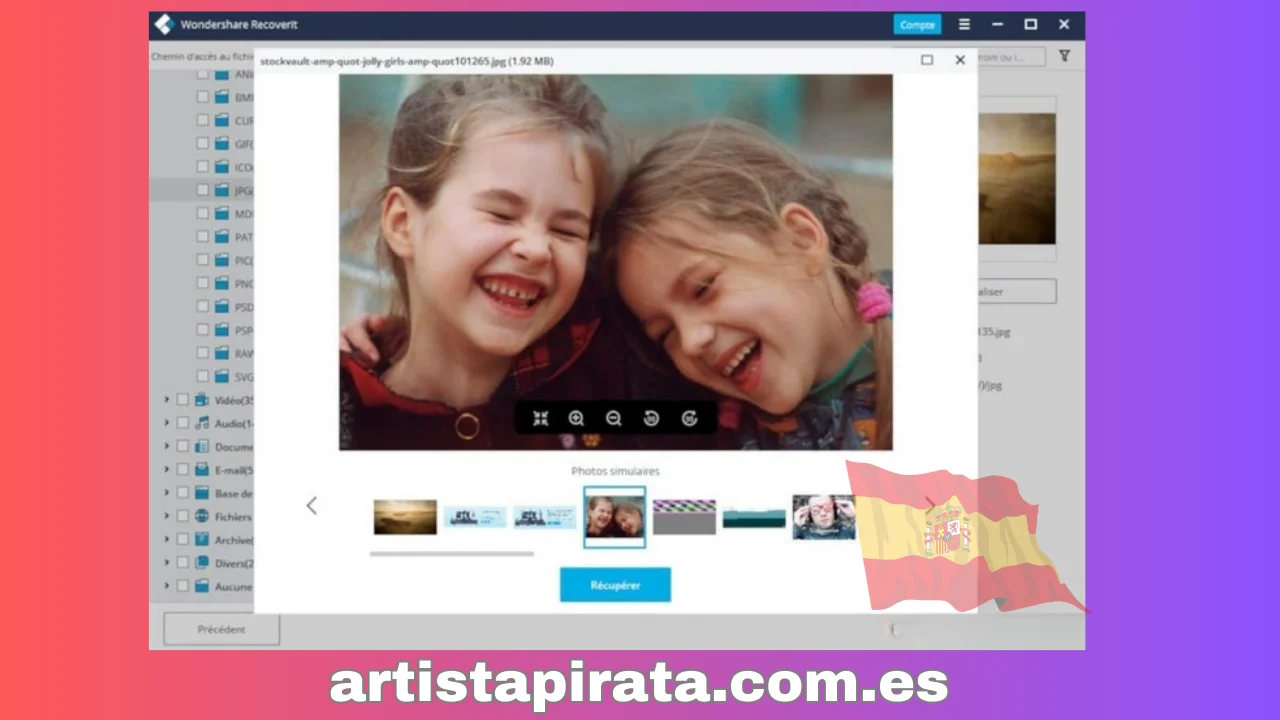Tick the PIC folder checkbox
Viewport: 1280px width, 720px height.
[203, 260]
